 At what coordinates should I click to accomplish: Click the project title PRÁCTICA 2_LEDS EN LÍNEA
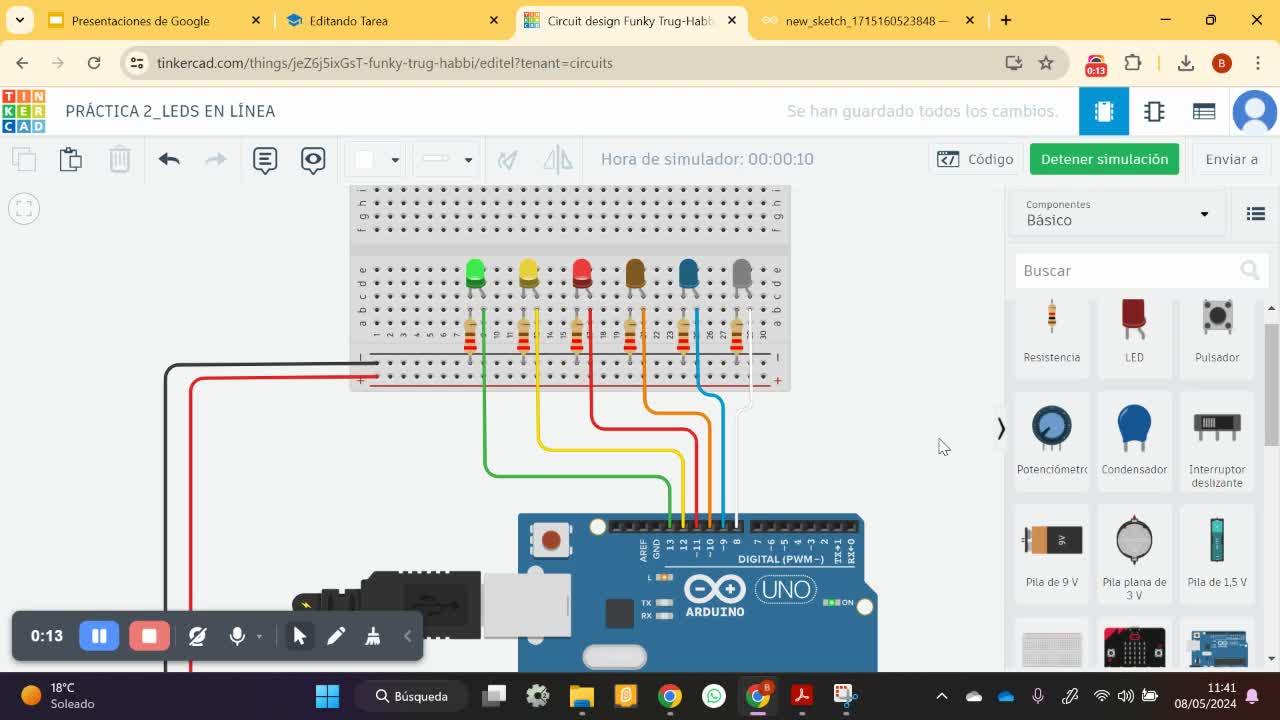coord(170,111)
